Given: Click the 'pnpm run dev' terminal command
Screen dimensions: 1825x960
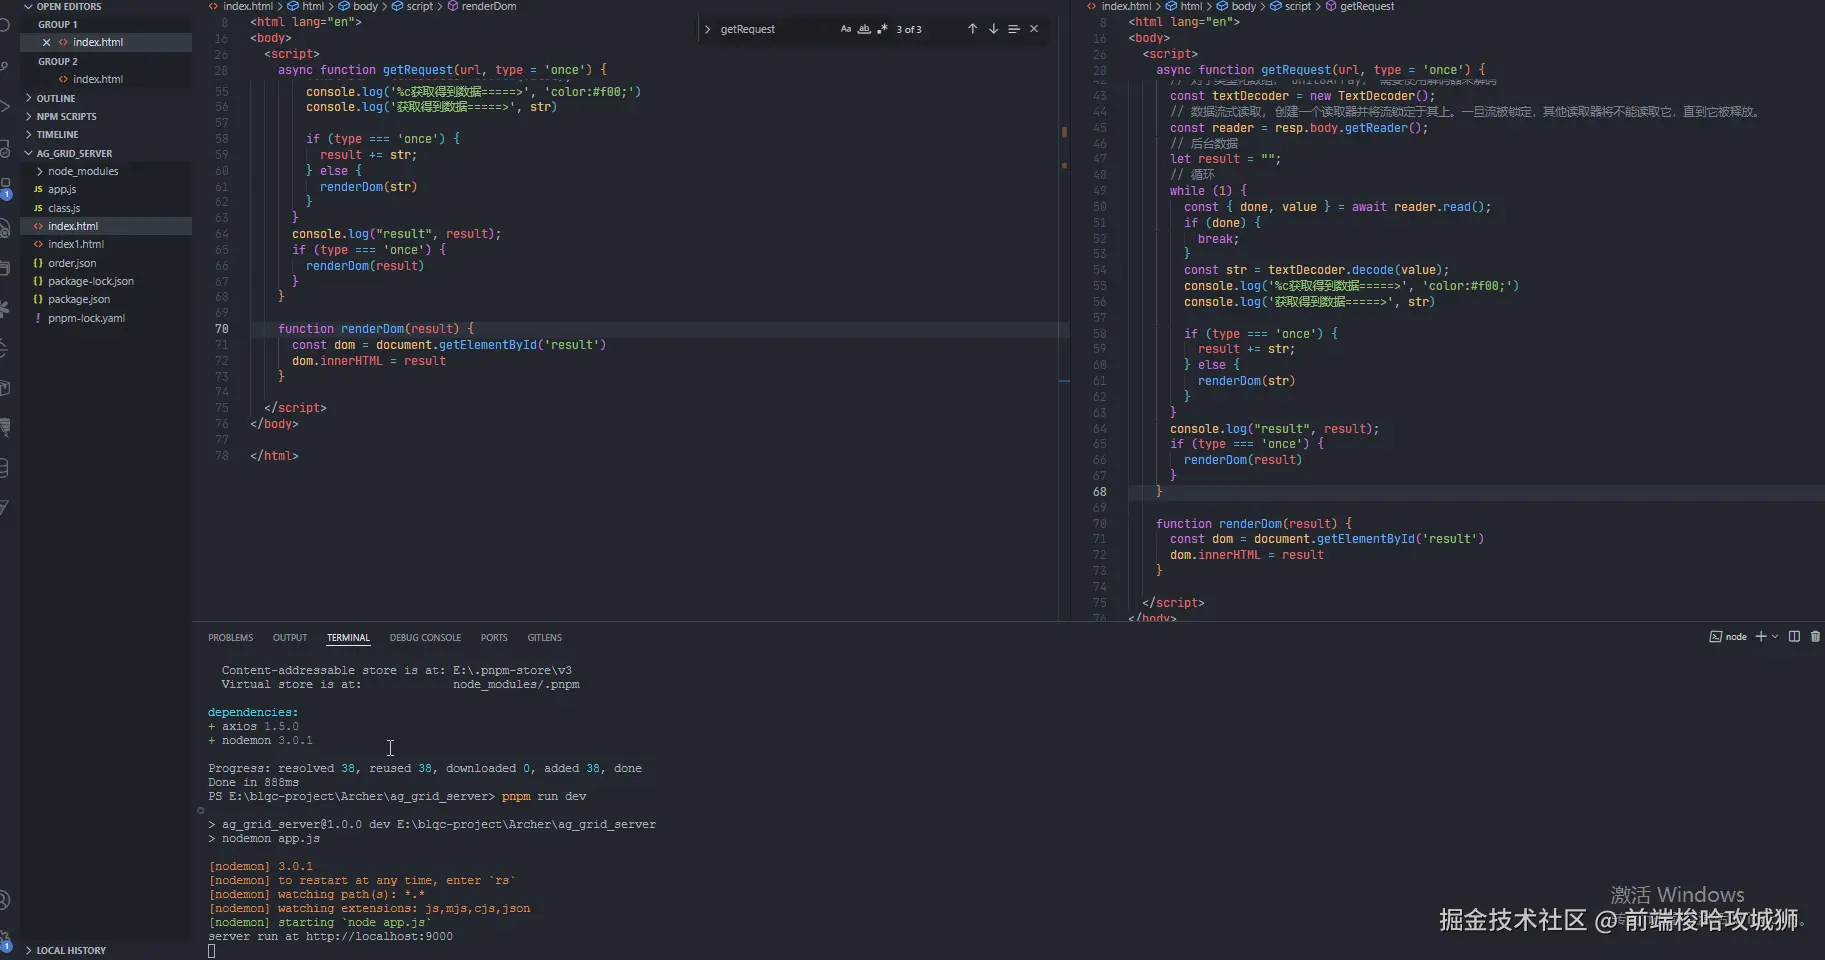Looking at the screenshot, I should 544,797.
